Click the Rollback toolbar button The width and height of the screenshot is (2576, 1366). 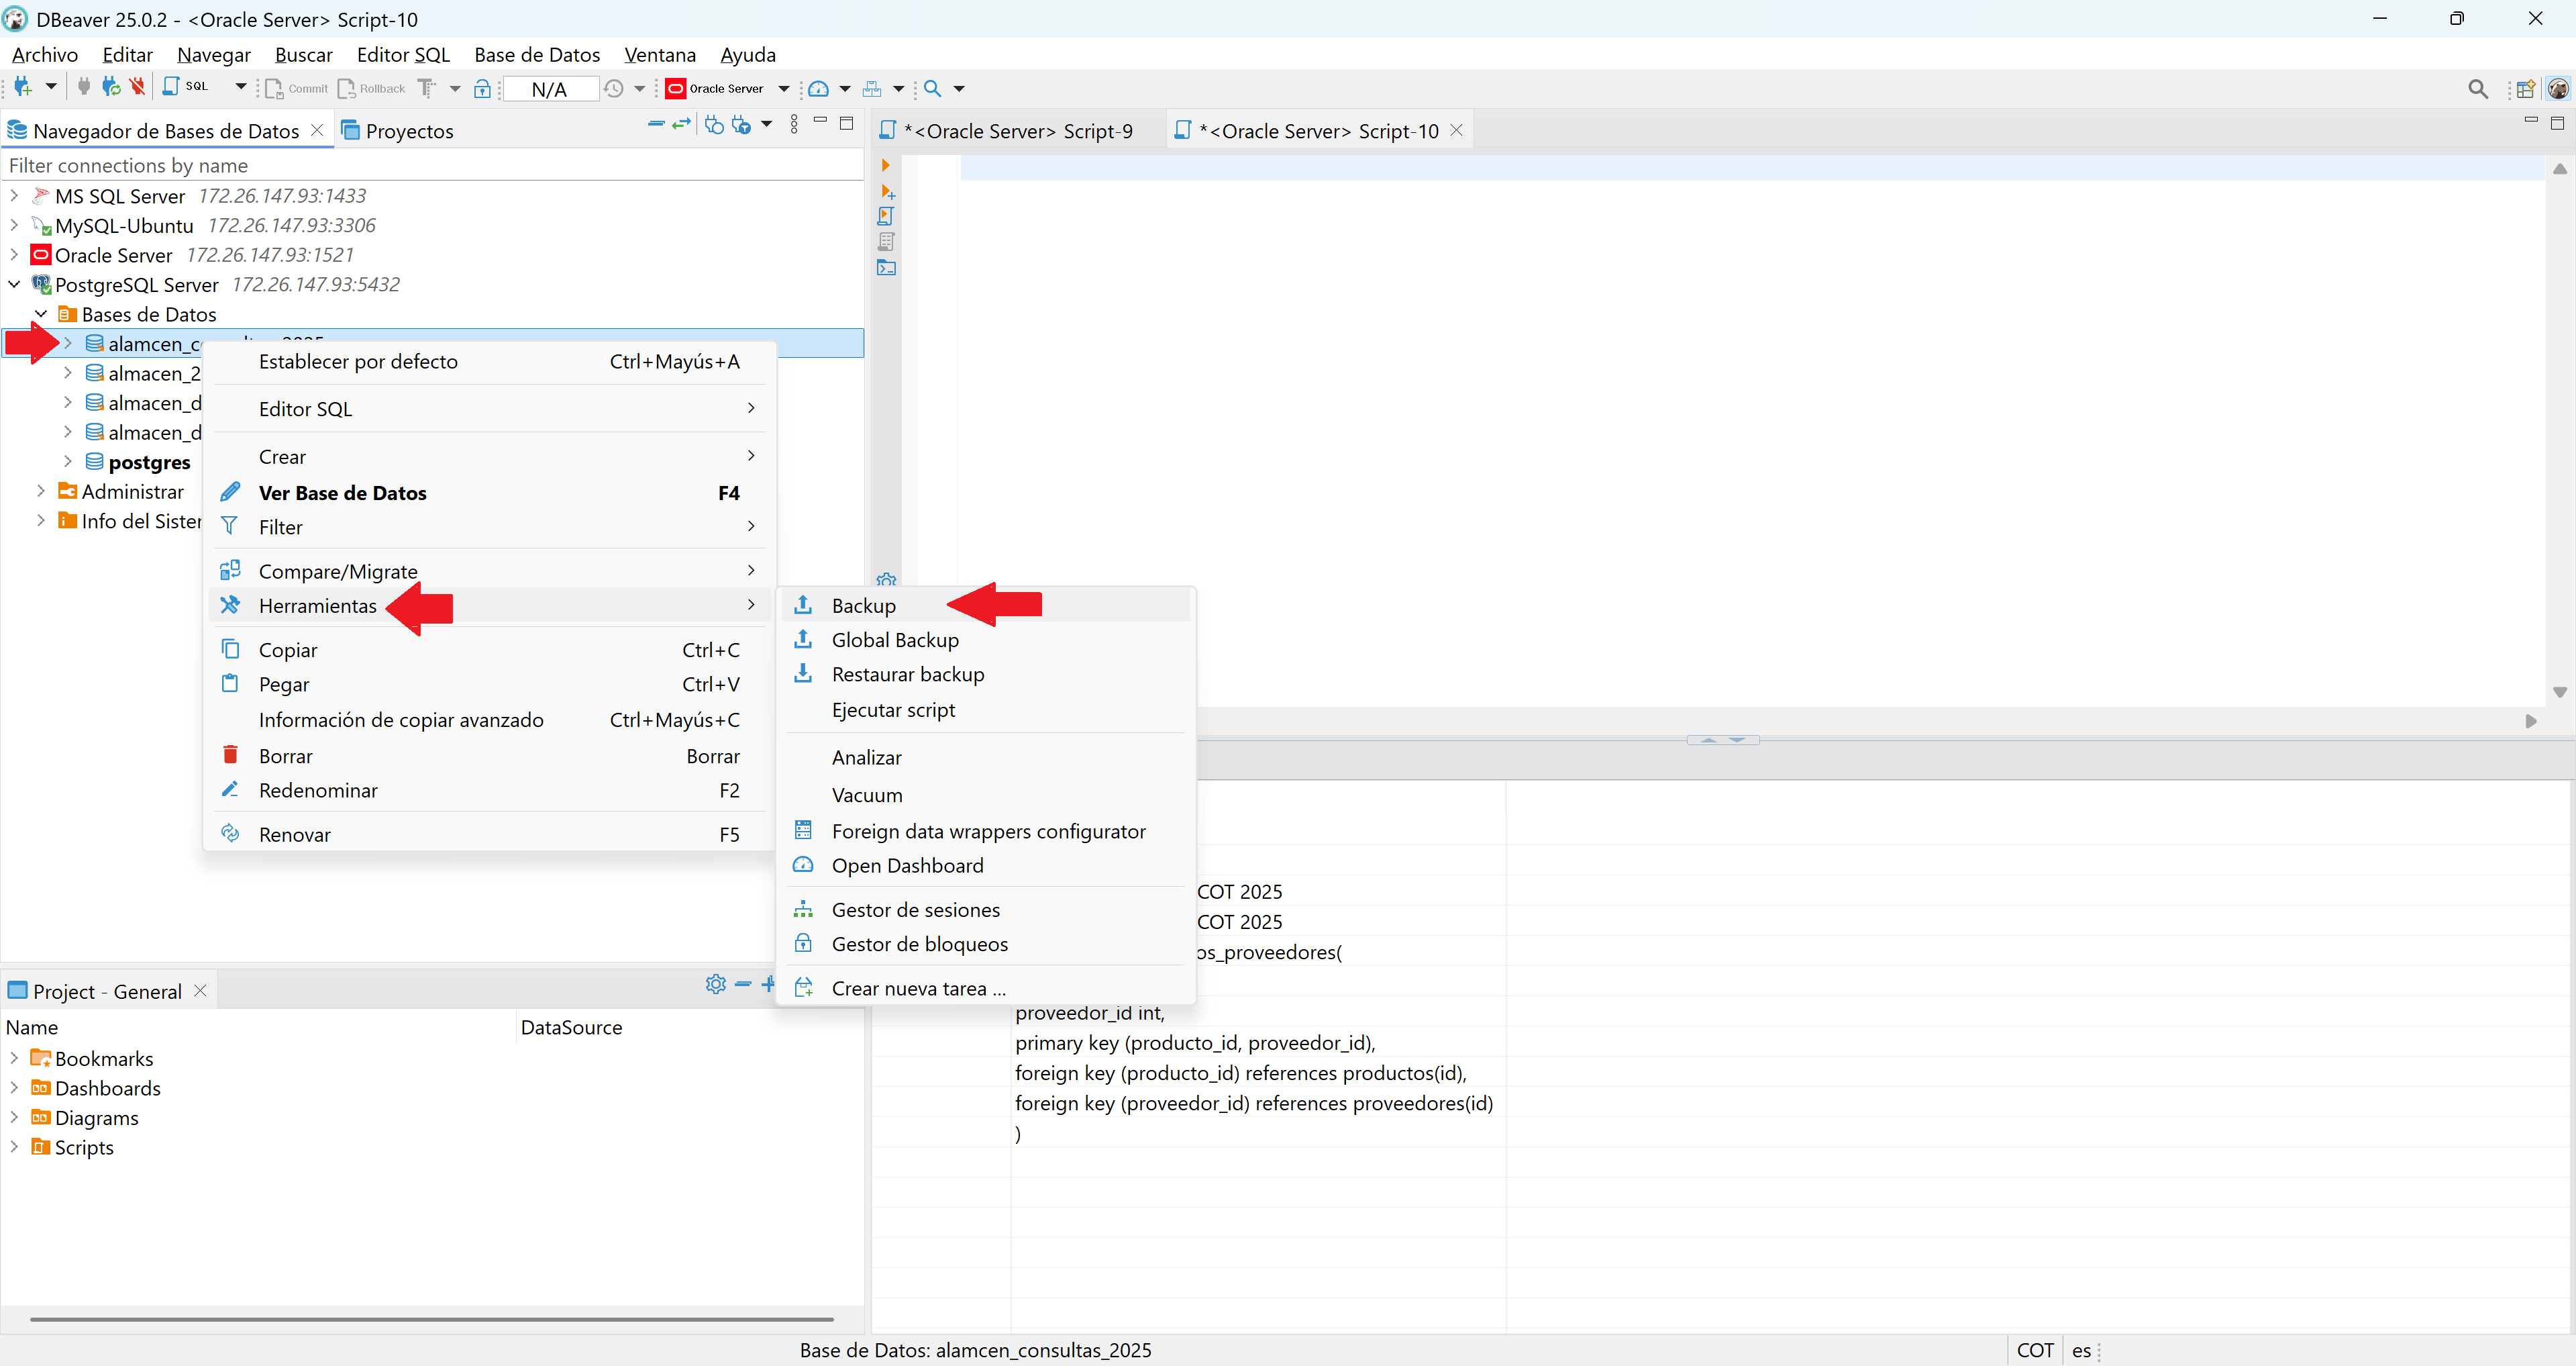pos(371,89)
